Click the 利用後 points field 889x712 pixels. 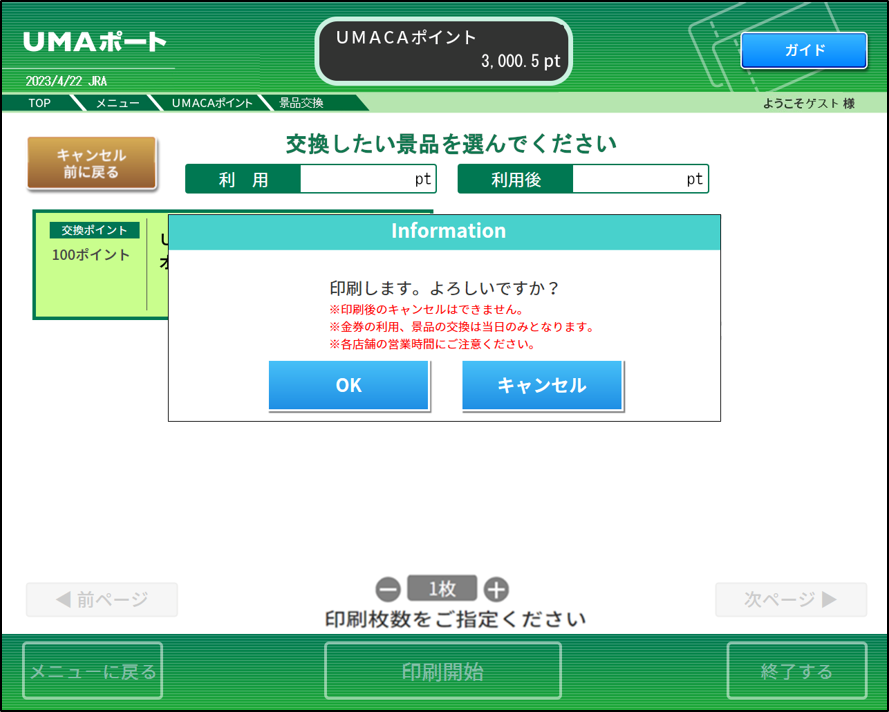pyautogui.click(x=639, y=179)
